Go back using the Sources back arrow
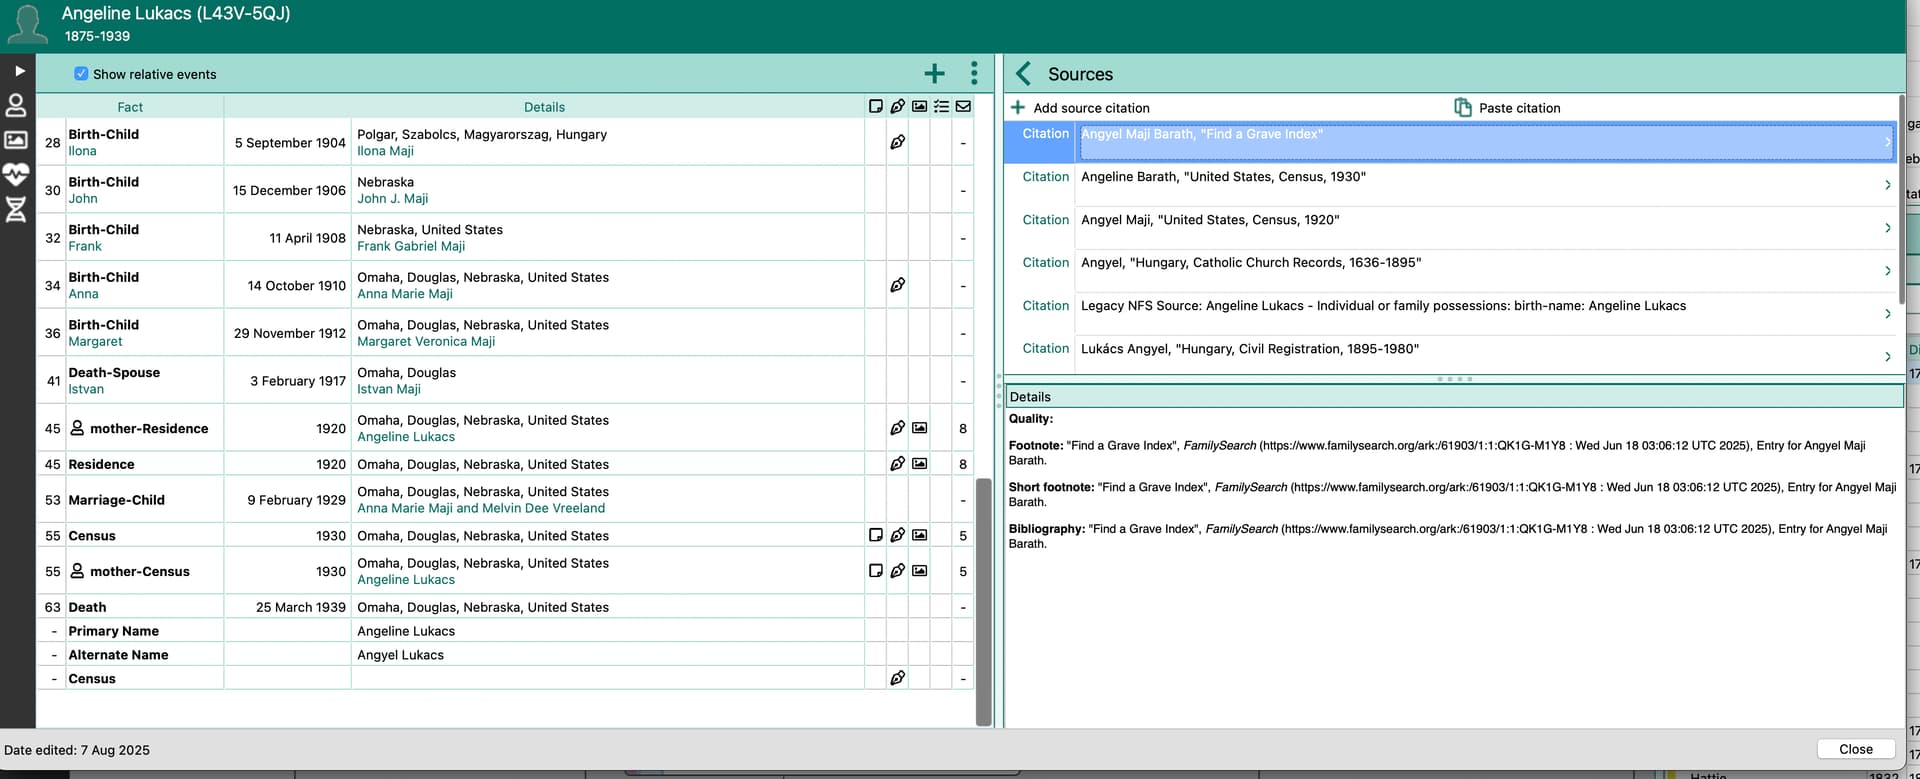The image size is (1920, 779). [1023, 74]
